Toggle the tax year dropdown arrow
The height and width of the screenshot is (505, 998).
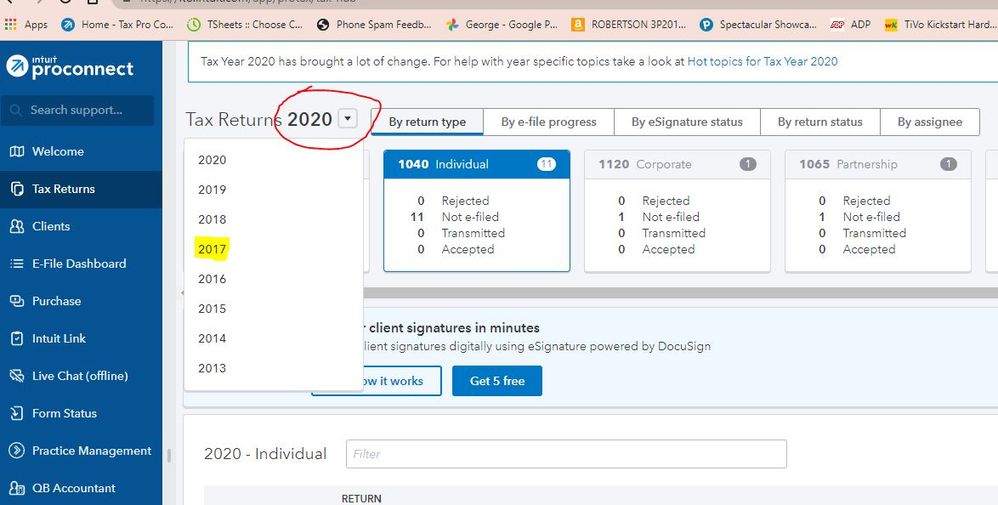coord(347,119)
